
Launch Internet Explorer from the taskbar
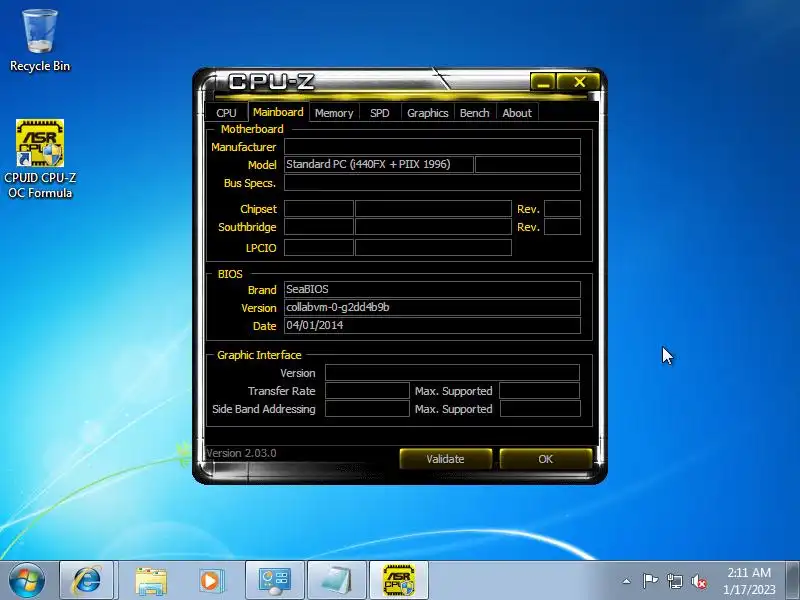87,580
